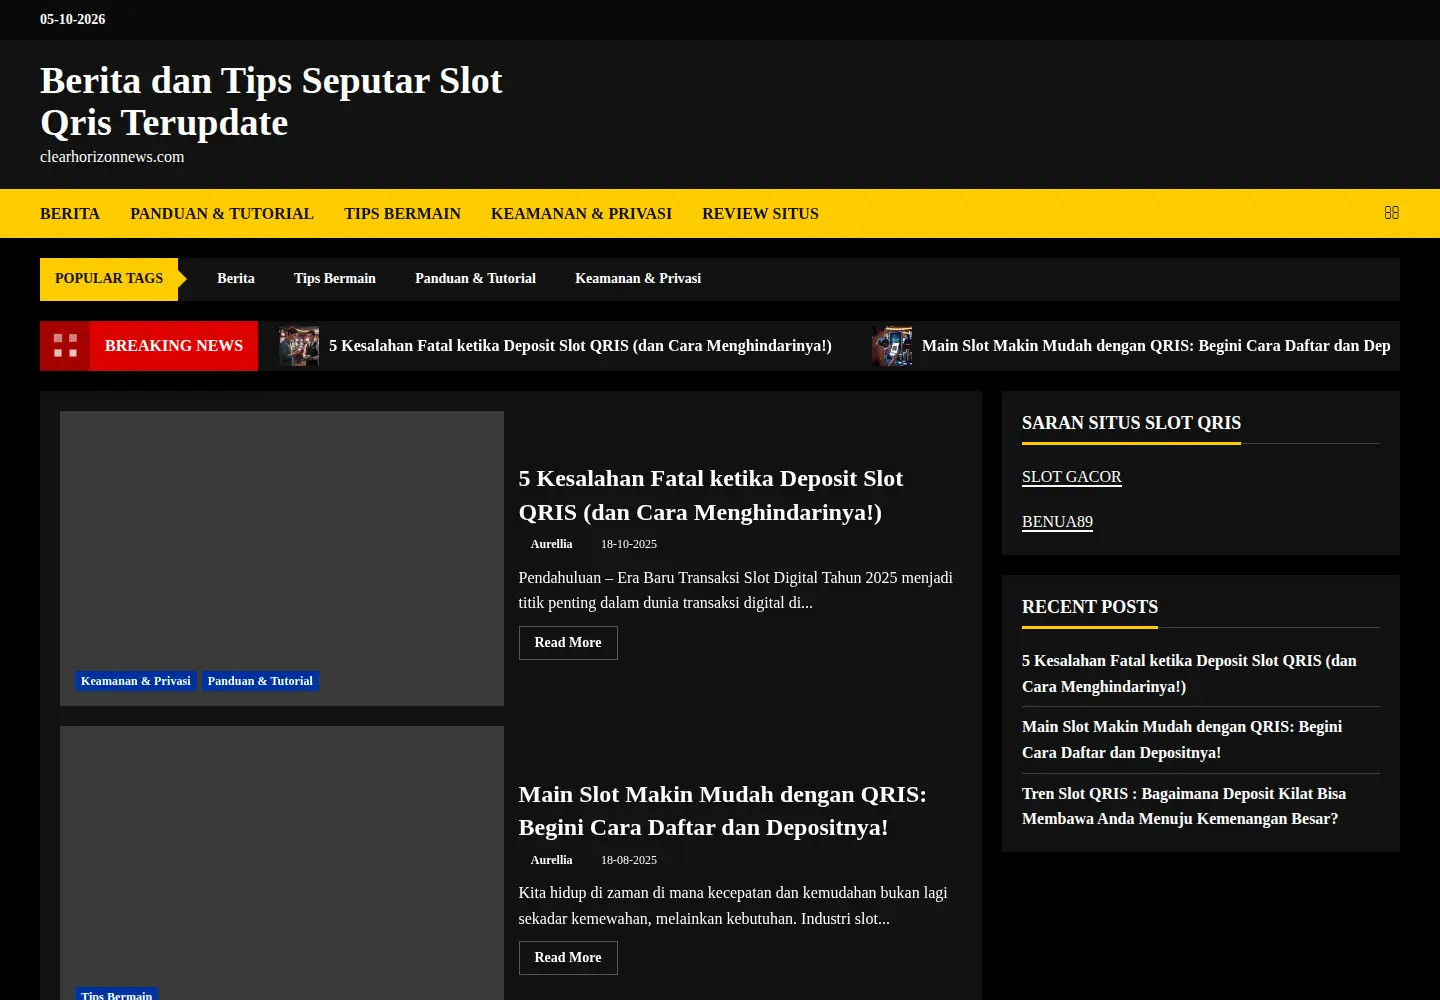Screen dimensions: 1440x1000
Task: Open first article featured image
Action: click(x=282, y=558)
